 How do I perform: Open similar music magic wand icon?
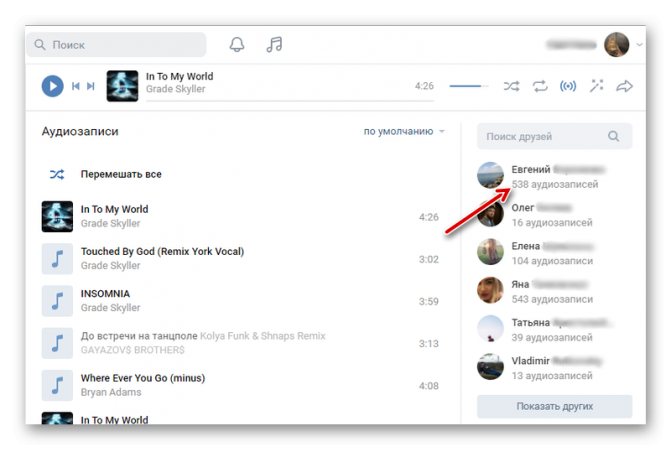coord(597,86)
